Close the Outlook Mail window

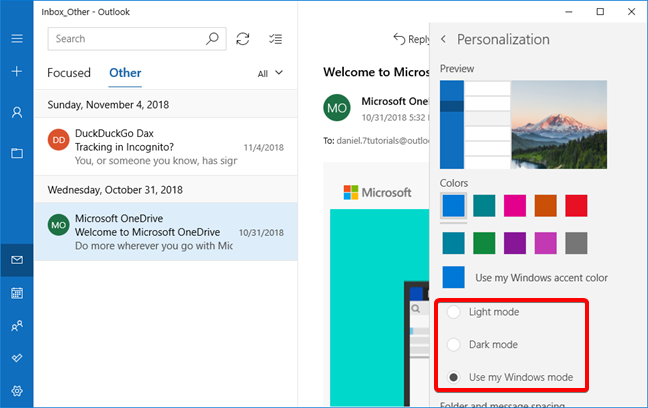631,12
